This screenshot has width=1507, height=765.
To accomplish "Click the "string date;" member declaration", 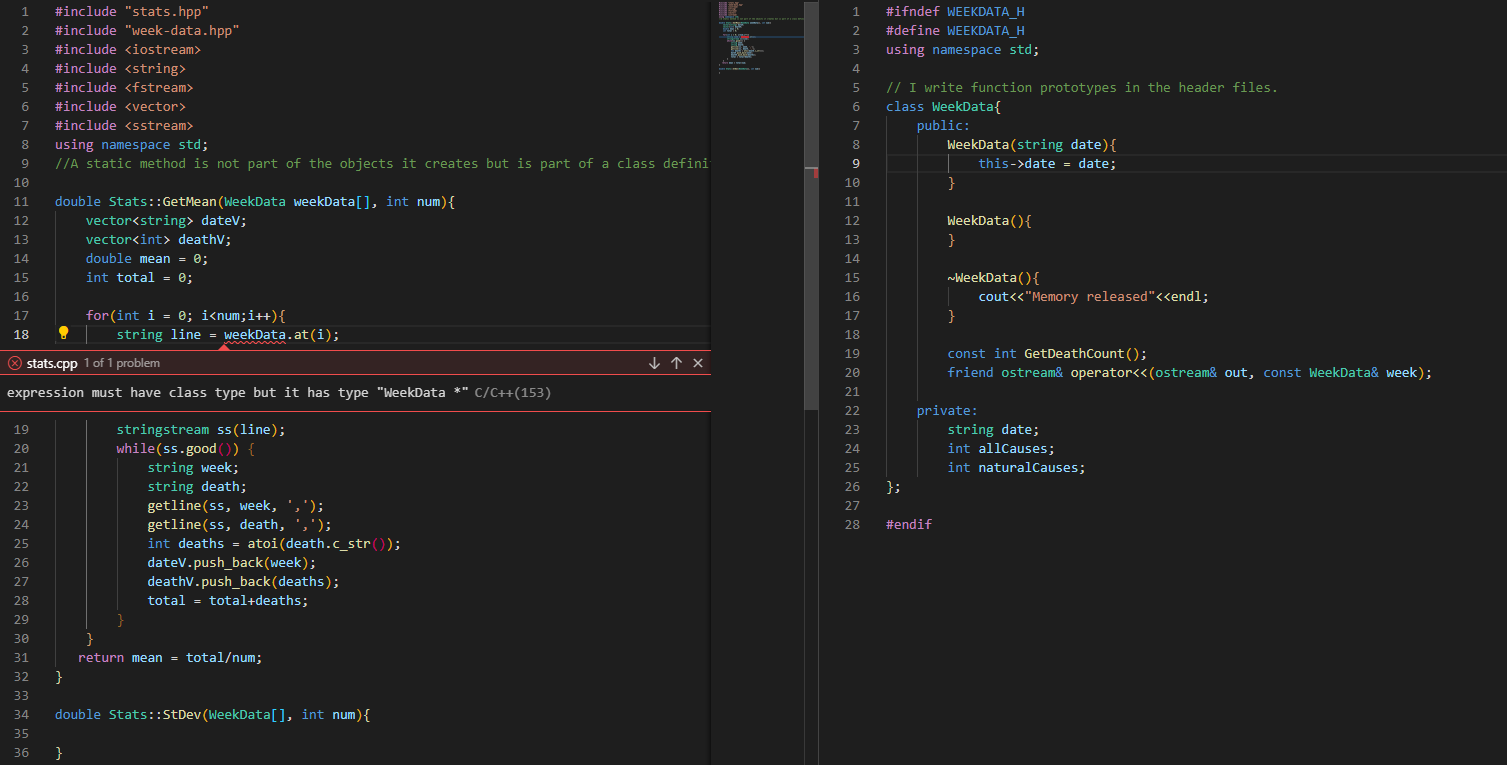I will (994, 430).
